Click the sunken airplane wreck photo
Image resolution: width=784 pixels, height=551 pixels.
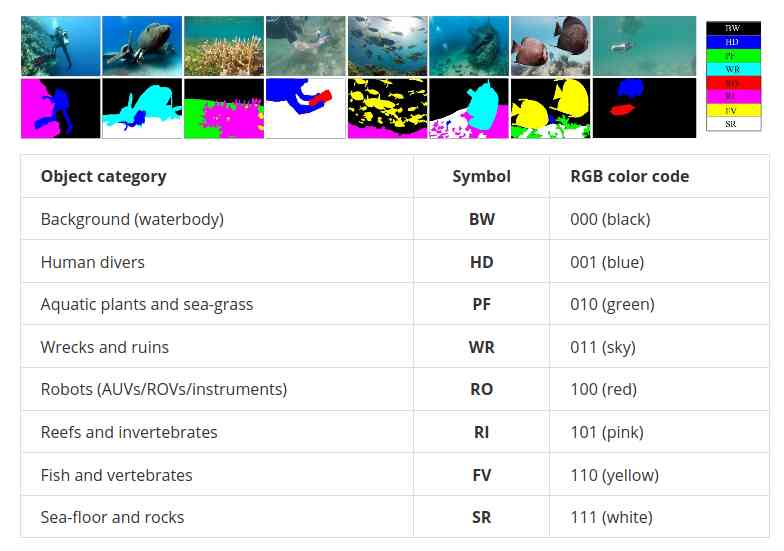[142, 46]
